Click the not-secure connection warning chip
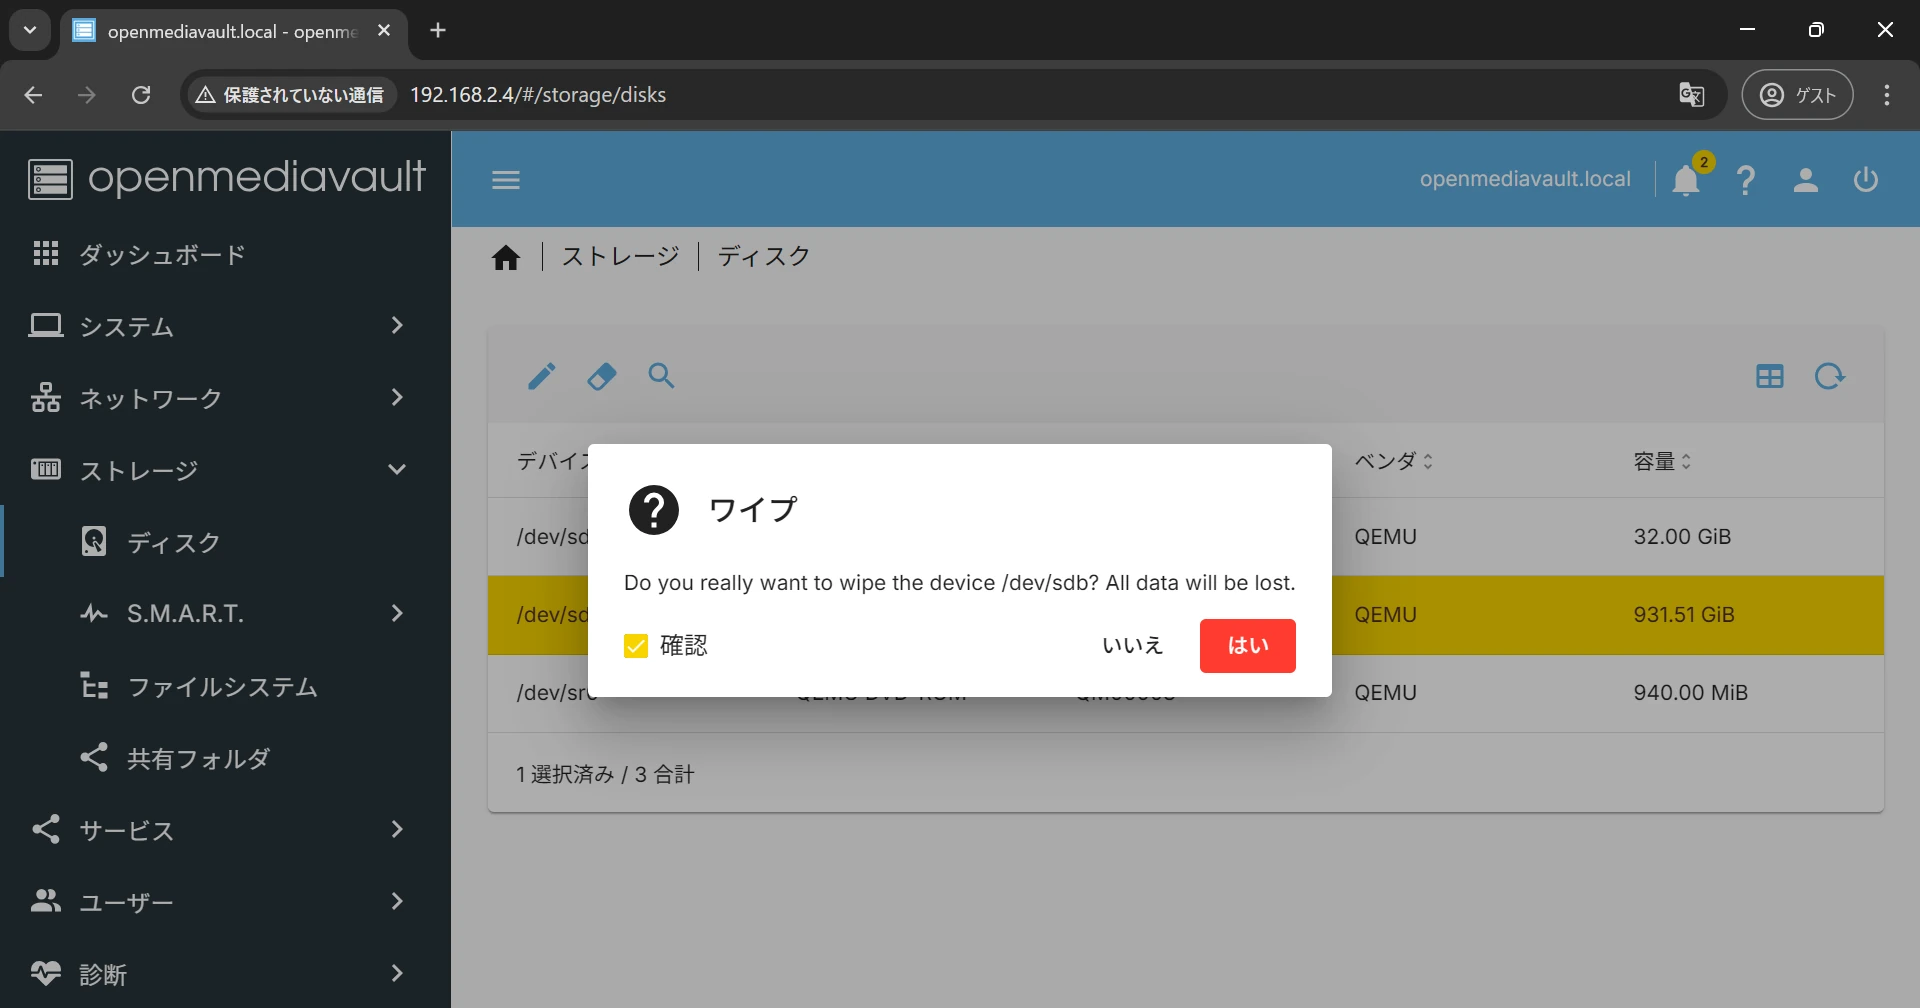 click(x=290, y=95)
